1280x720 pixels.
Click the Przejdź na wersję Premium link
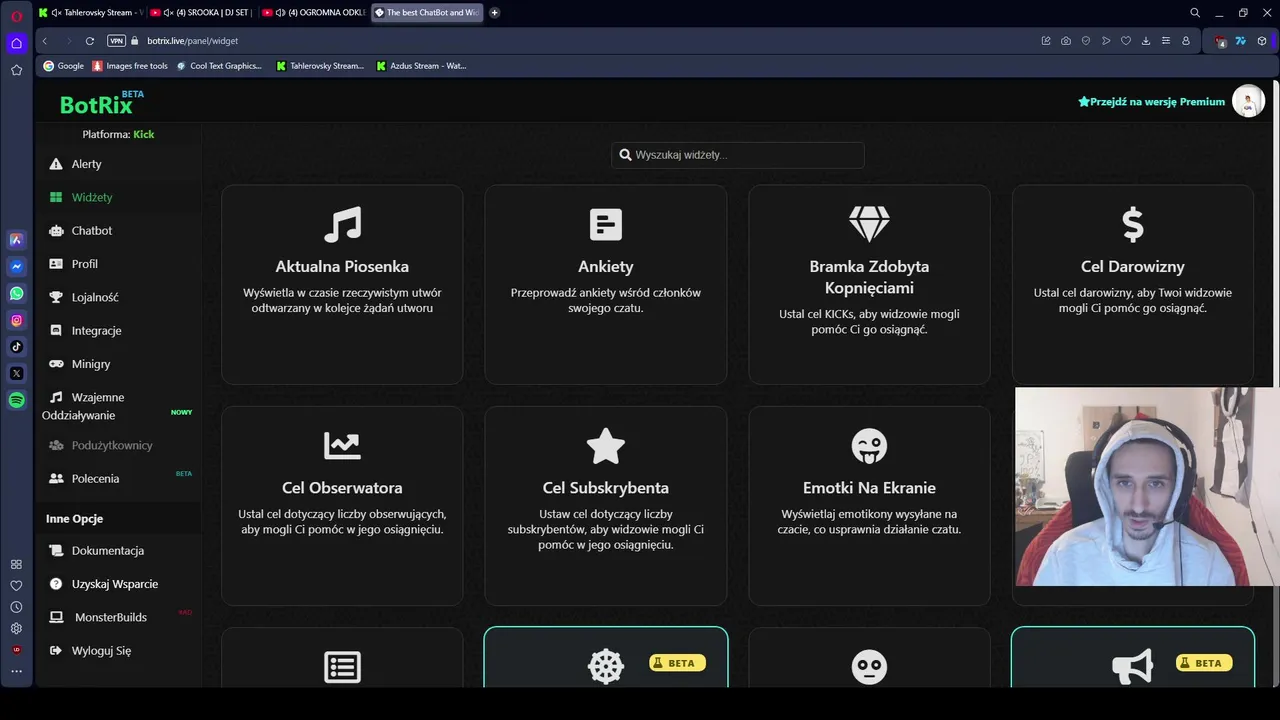(x=1151, y=102)
